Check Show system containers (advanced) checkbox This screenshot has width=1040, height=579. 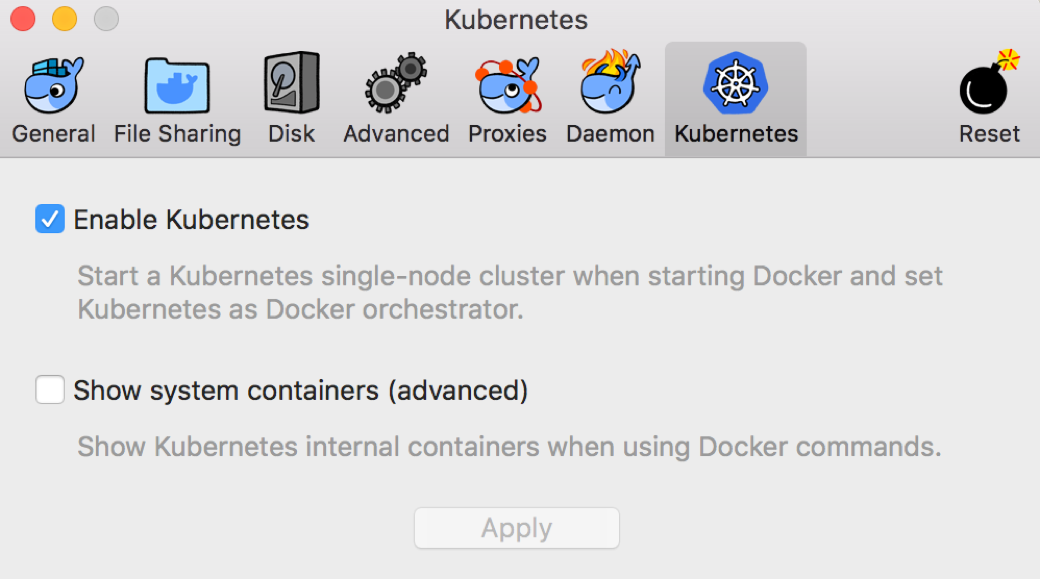[50, 389]
